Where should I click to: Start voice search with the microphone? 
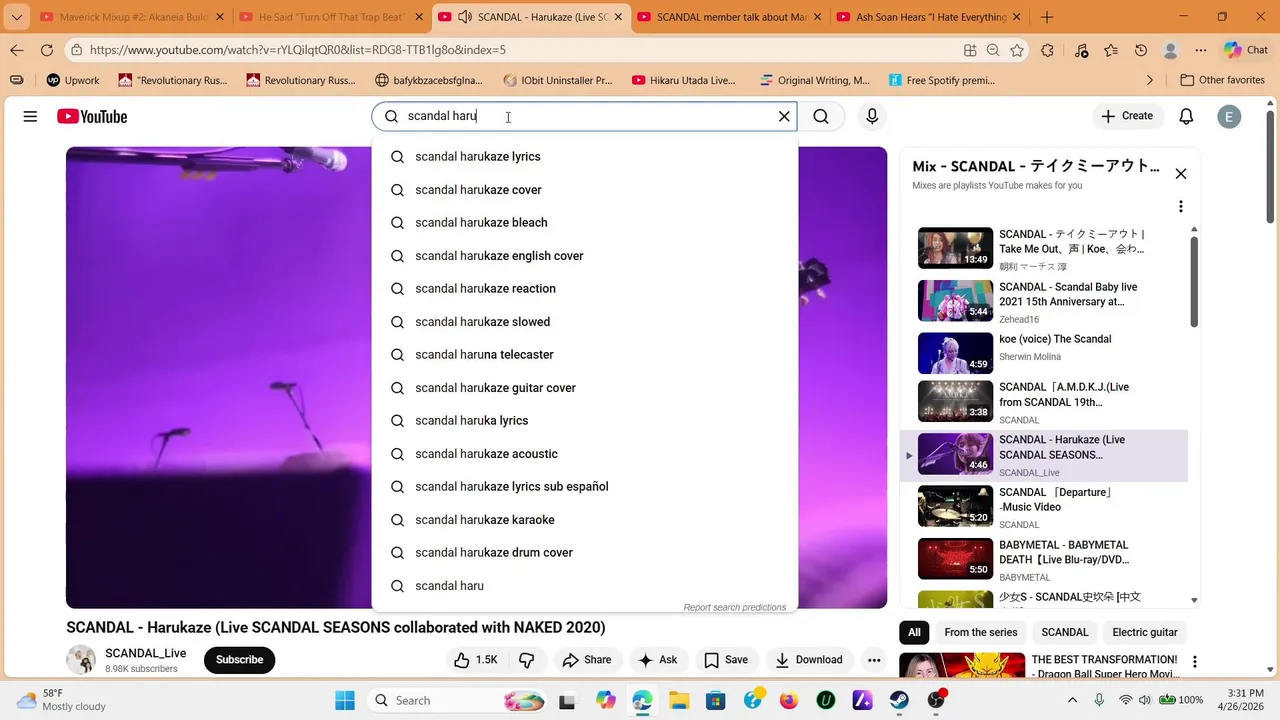click(x=872, y=117)
